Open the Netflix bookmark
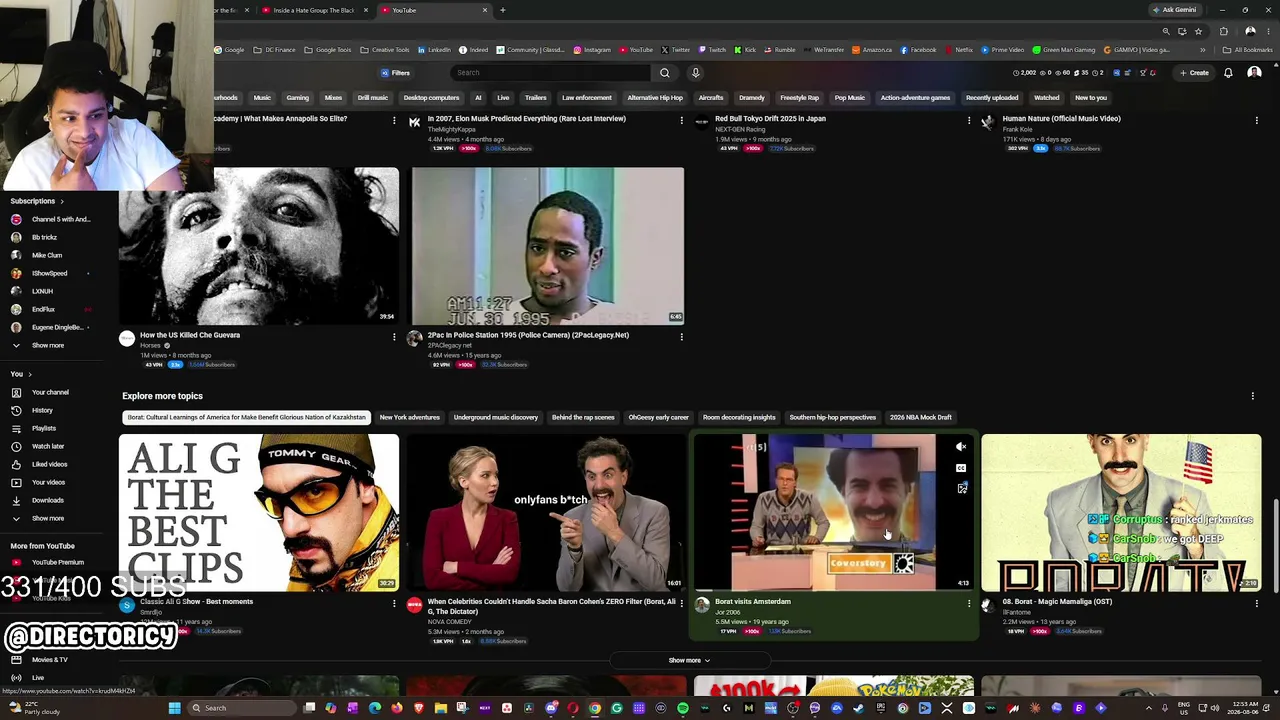Image resolution: width=1280 pixels, height=720 pixels. click(x=959, y=50)
